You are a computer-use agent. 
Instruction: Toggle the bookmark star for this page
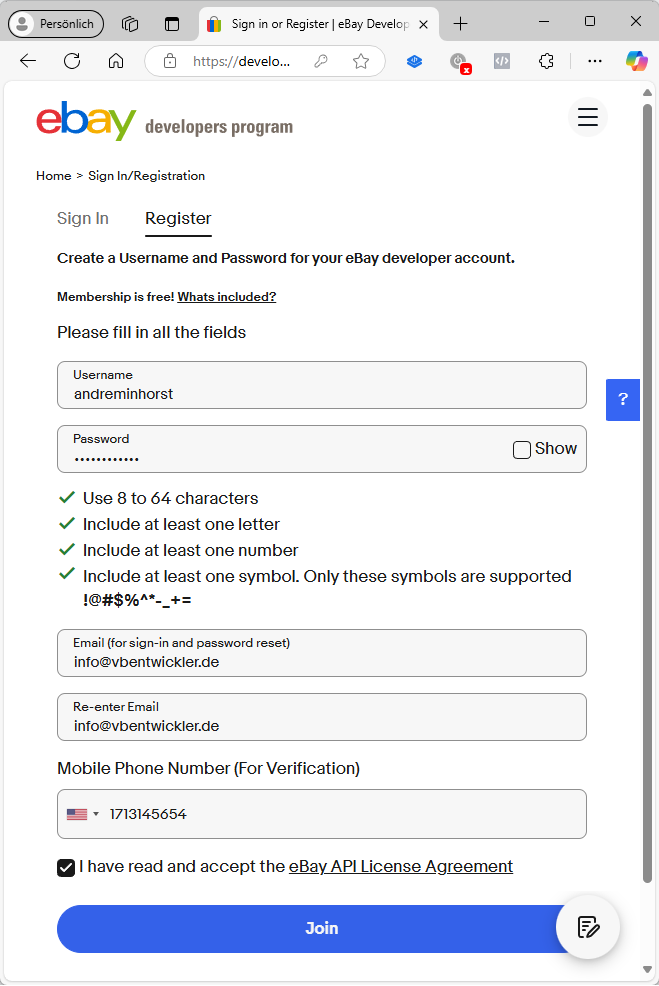click(360, 61)
